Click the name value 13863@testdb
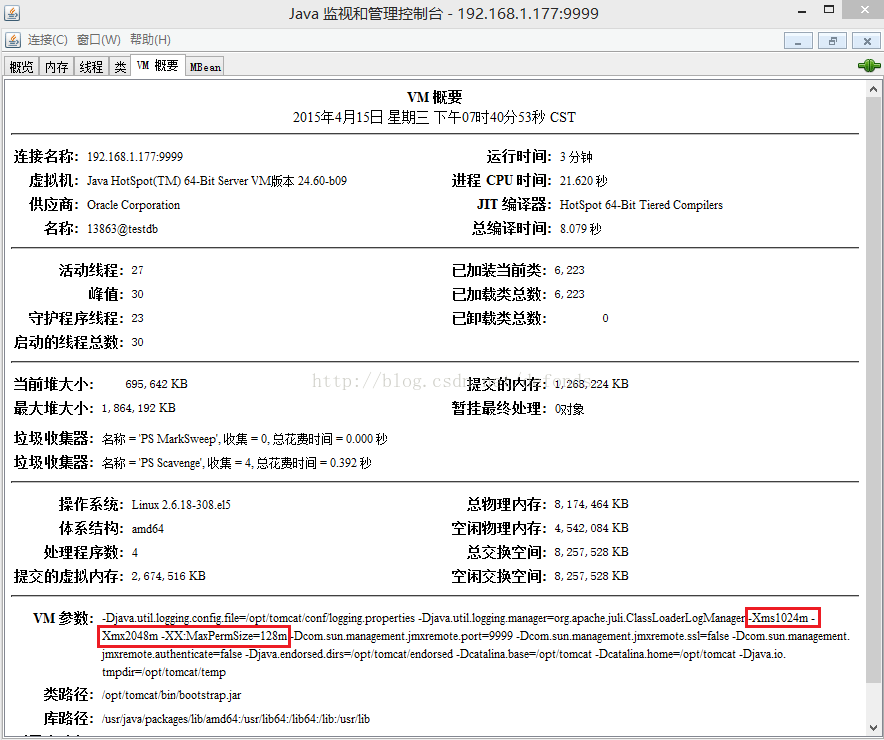 [x=122, y=229]
